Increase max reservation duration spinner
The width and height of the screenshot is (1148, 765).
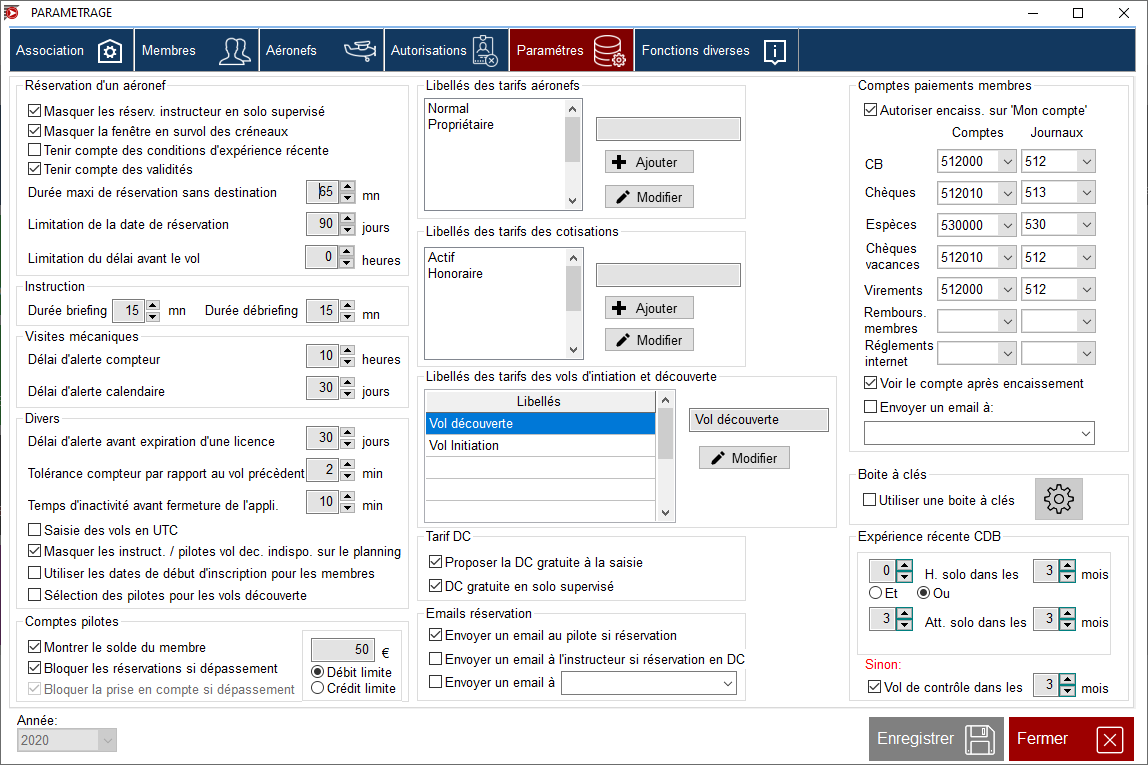click(348, 187)
